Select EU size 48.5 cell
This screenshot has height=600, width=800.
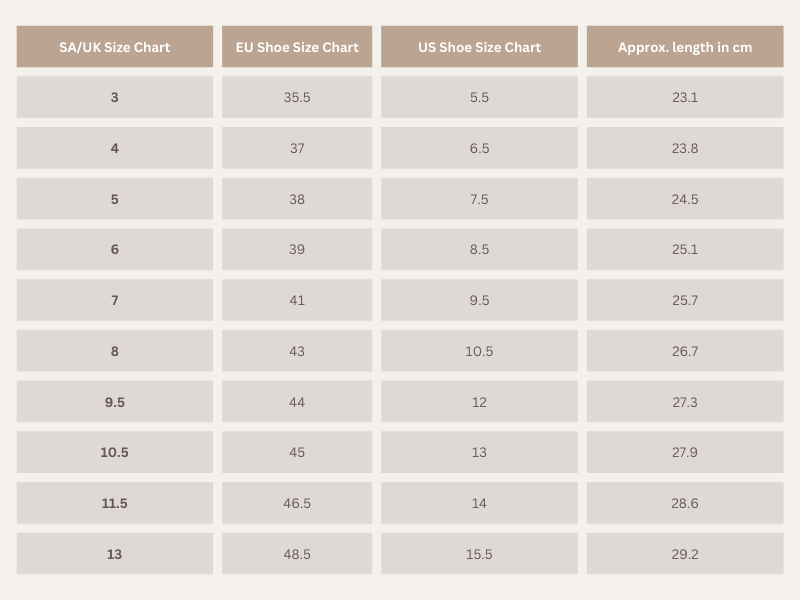pyautogui.click(x=297, y=554)
